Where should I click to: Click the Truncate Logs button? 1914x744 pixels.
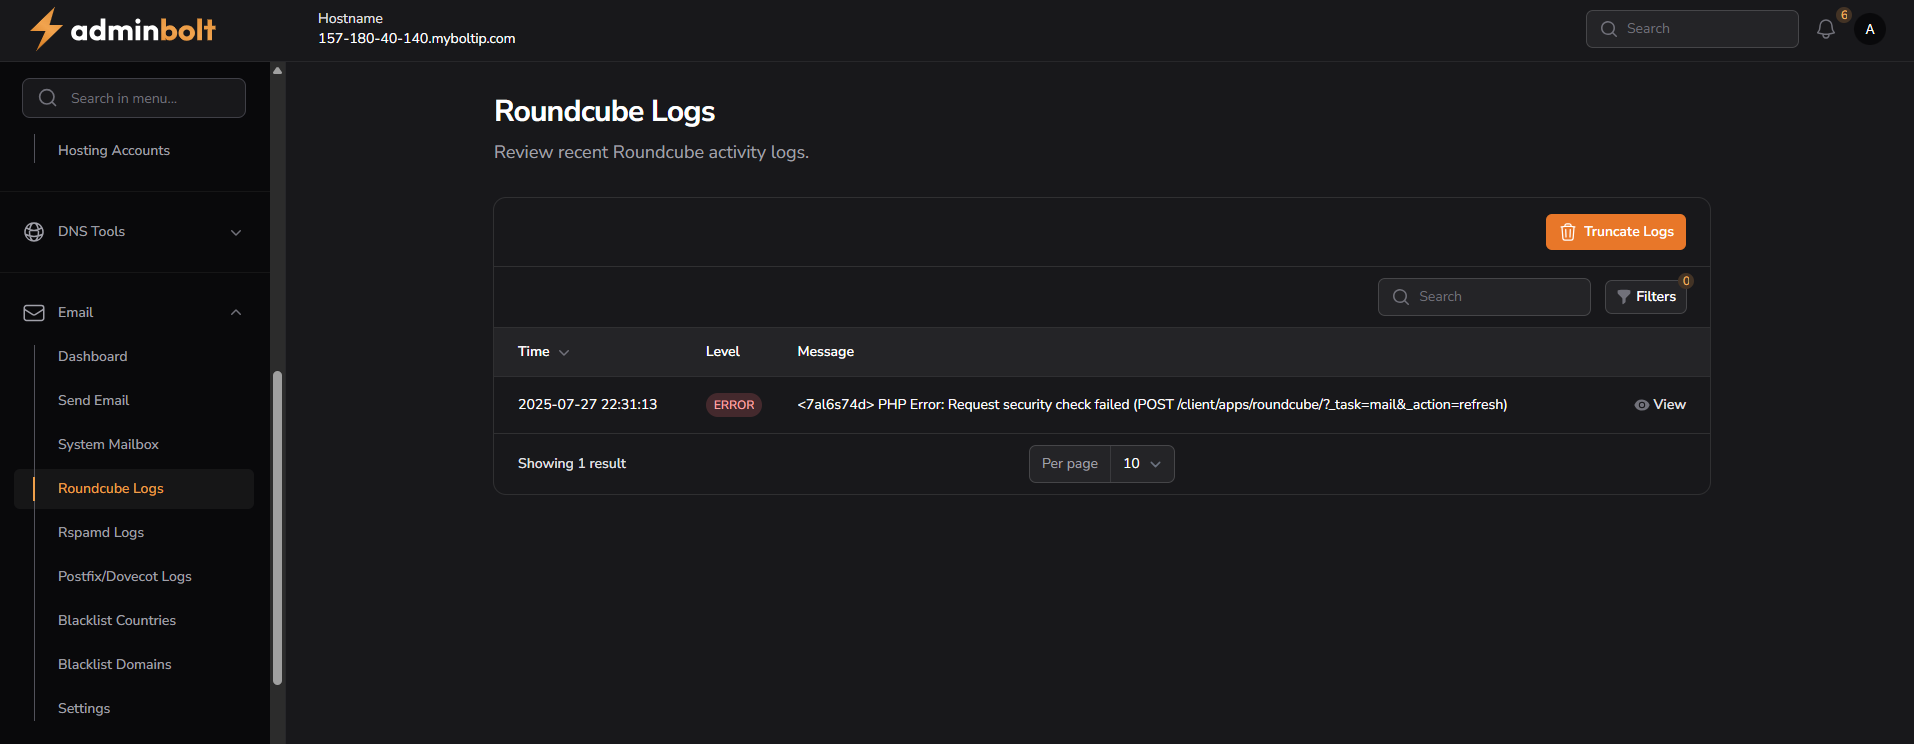tap(1616, 232)
